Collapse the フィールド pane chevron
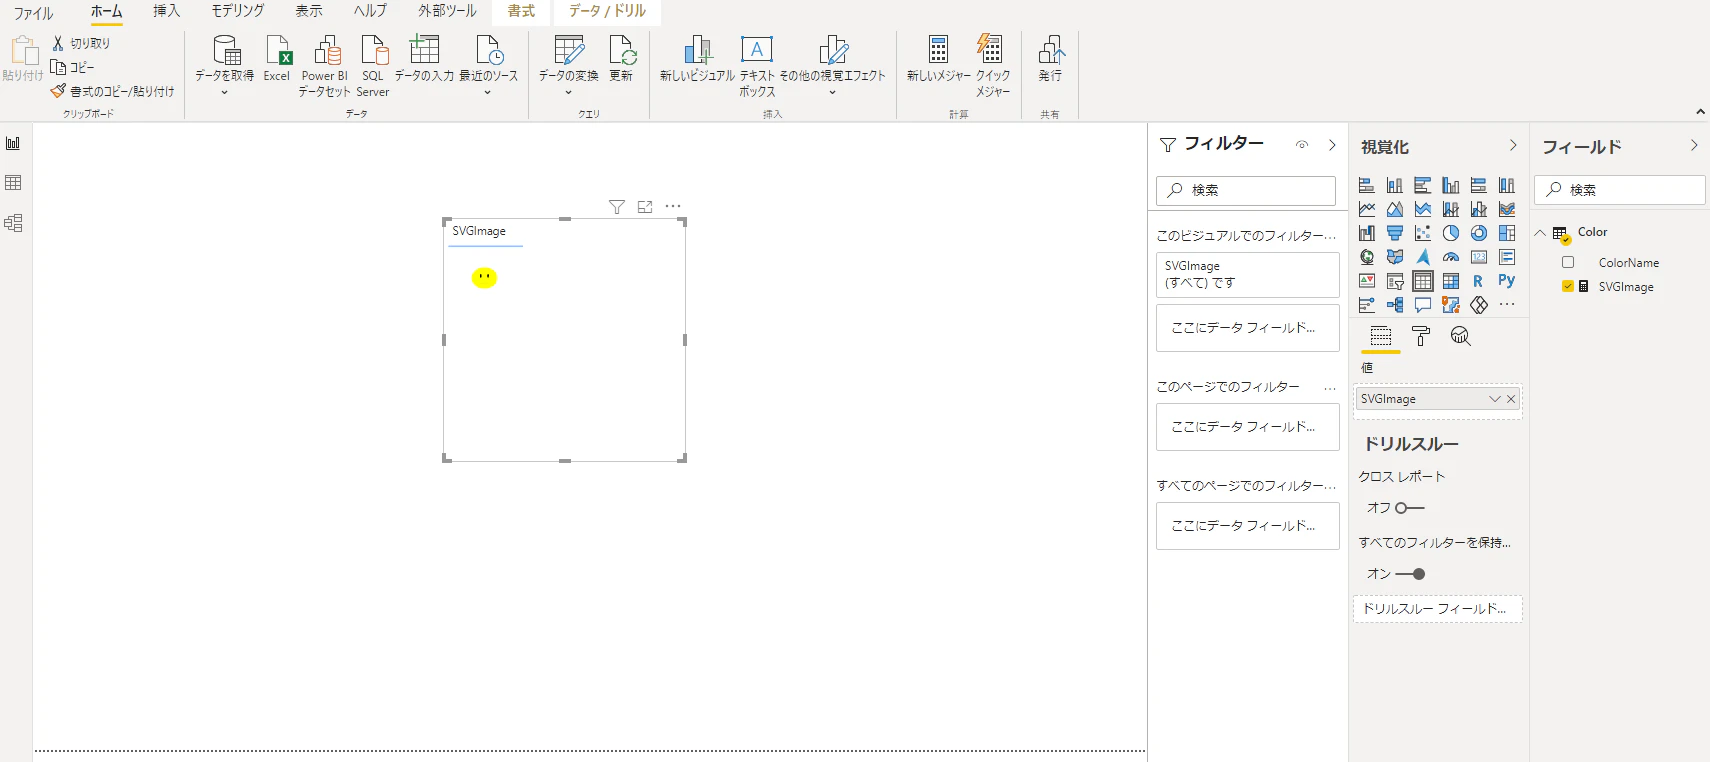 click(x=1694, y=145)
